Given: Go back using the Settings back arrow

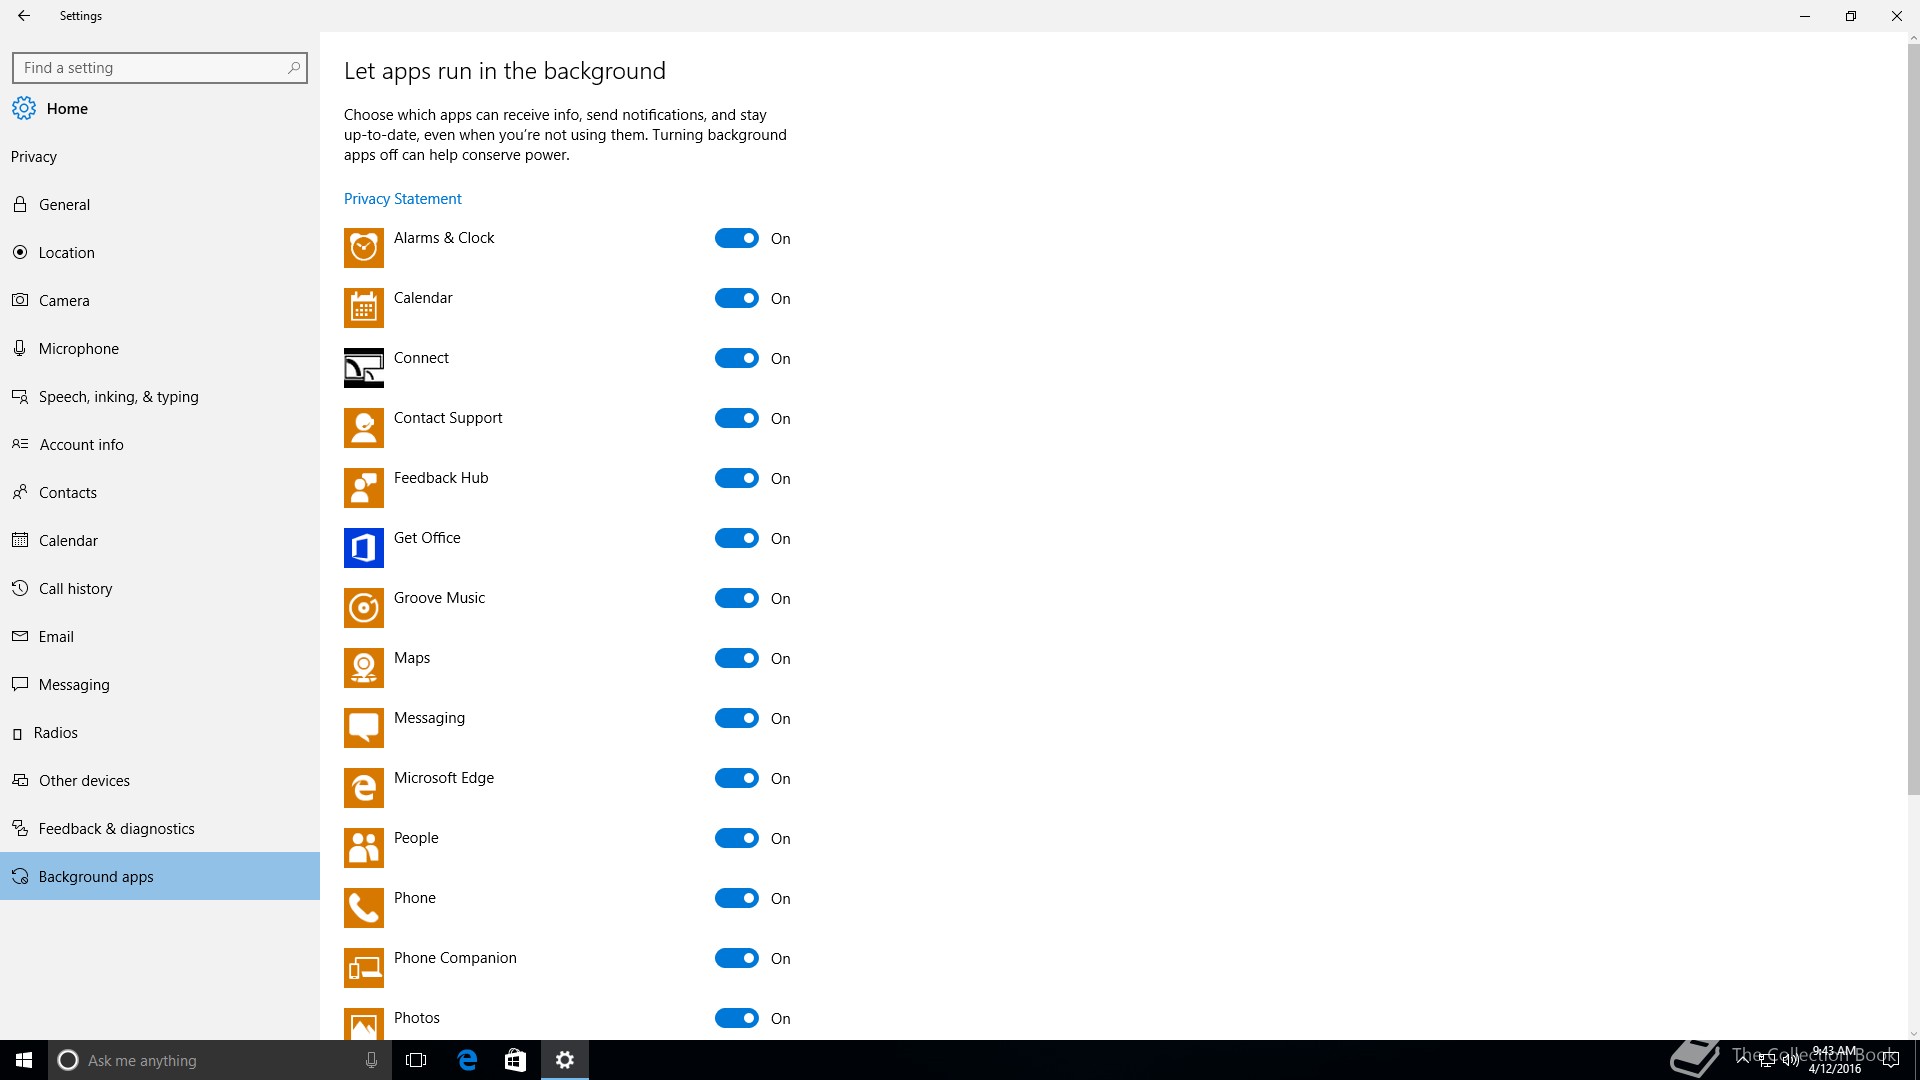Looking at the screenshot, I should point(24,16).
